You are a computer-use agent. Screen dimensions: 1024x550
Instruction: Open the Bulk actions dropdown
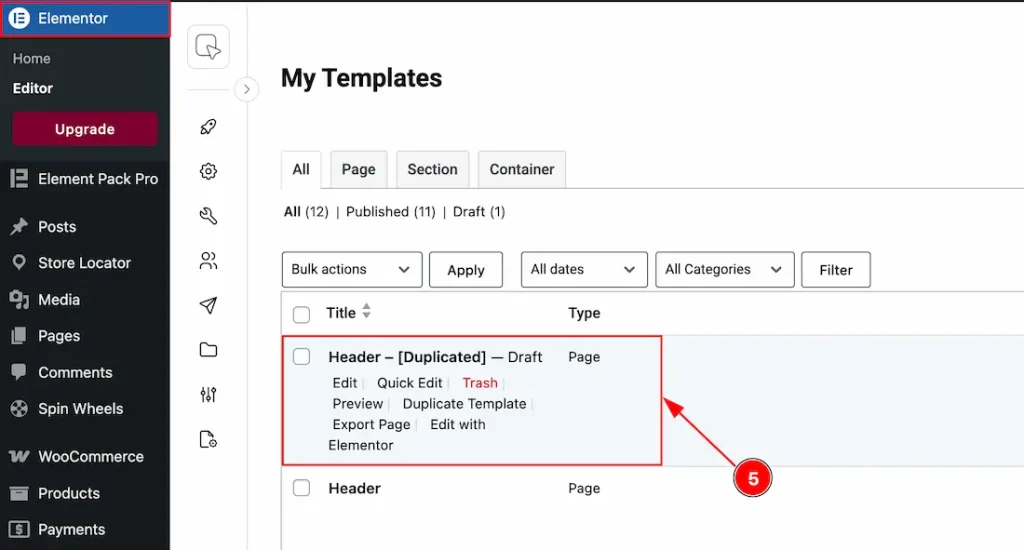352,269
